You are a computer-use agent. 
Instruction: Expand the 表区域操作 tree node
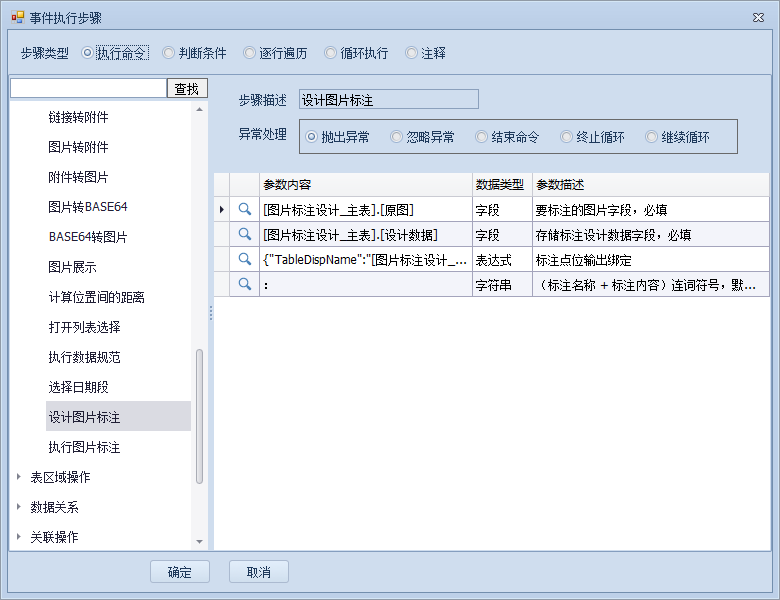pos(18,477)
